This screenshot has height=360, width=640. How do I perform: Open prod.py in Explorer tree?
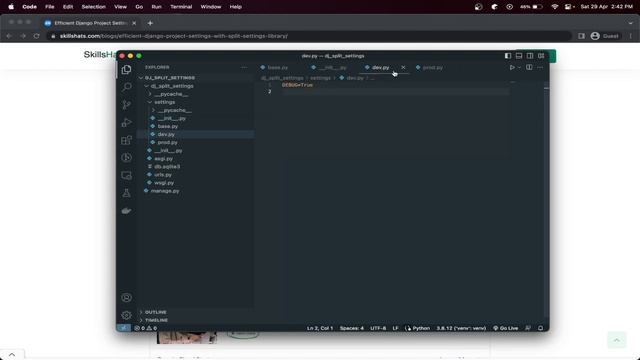click(x=167, y=142)
